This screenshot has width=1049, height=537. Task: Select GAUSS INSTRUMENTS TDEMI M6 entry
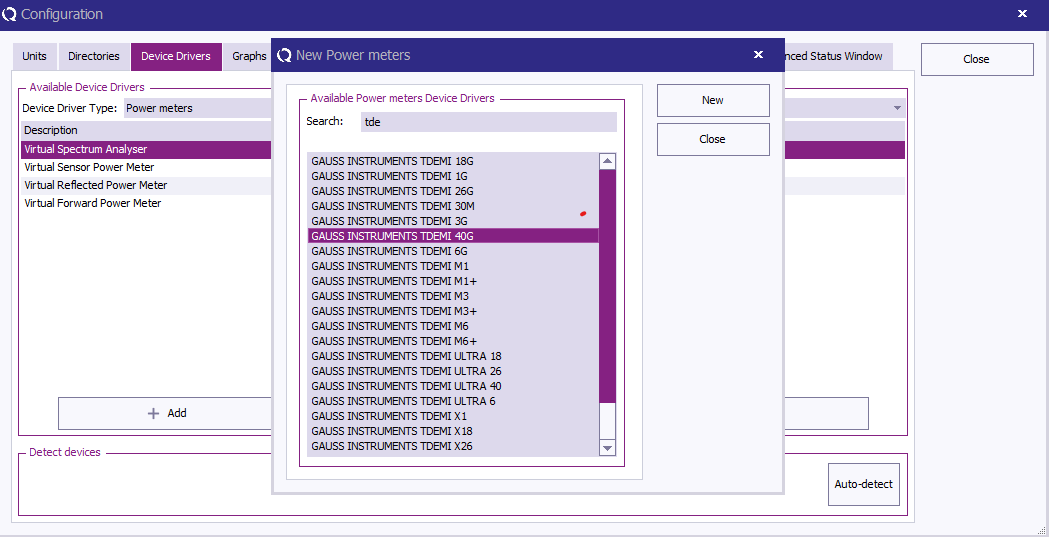point(453,326)
